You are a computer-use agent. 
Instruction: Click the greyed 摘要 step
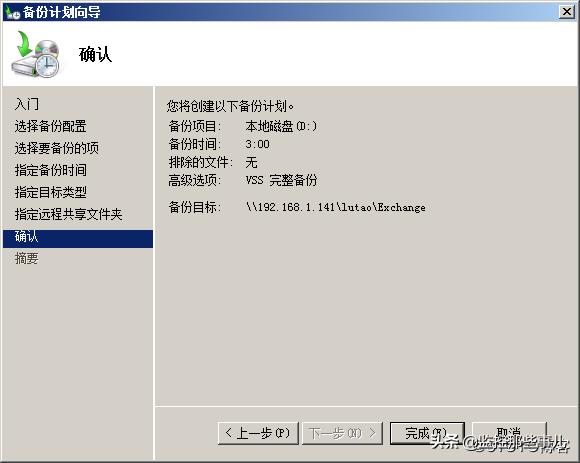click(27, 258)
